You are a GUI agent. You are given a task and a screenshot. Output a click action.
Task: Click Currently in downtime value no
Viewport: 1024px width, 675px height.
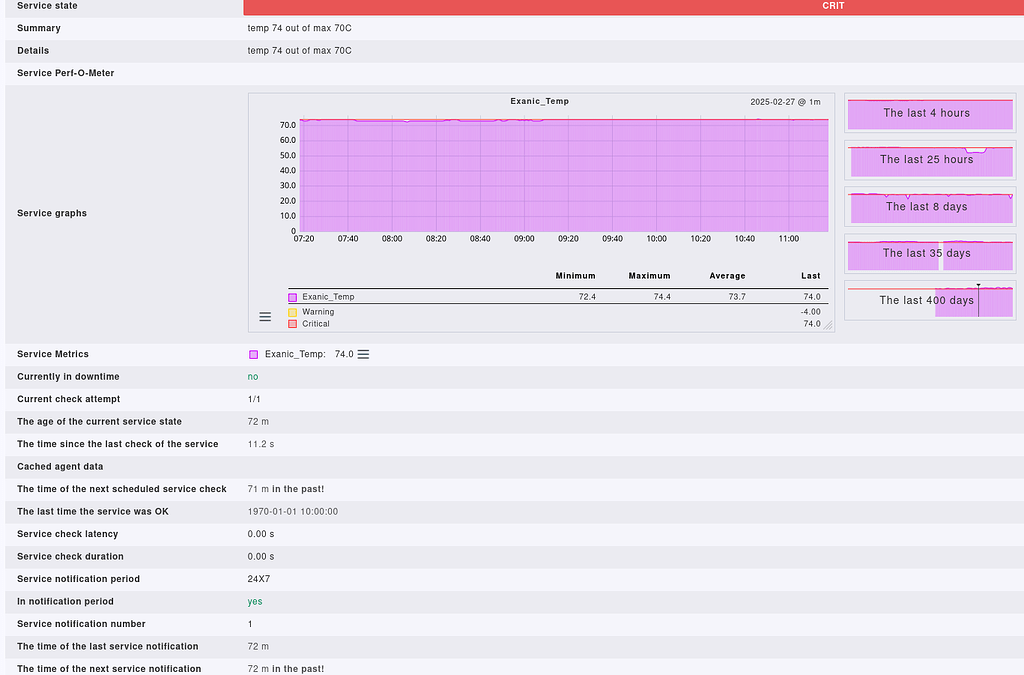253,377
